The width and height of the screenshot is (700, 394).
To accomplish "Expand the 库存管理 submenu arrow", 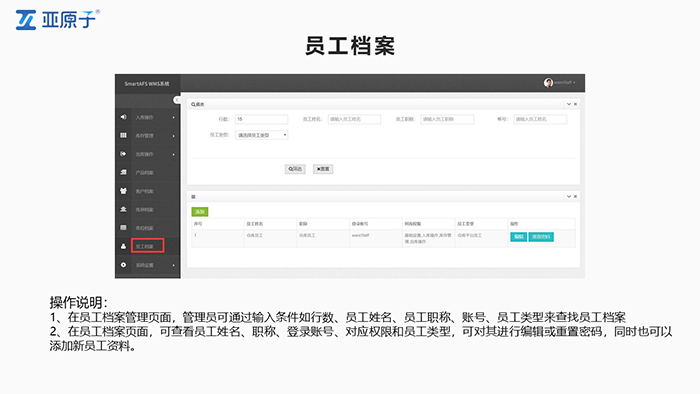I will pyautogui.click(x=174, y=136).
